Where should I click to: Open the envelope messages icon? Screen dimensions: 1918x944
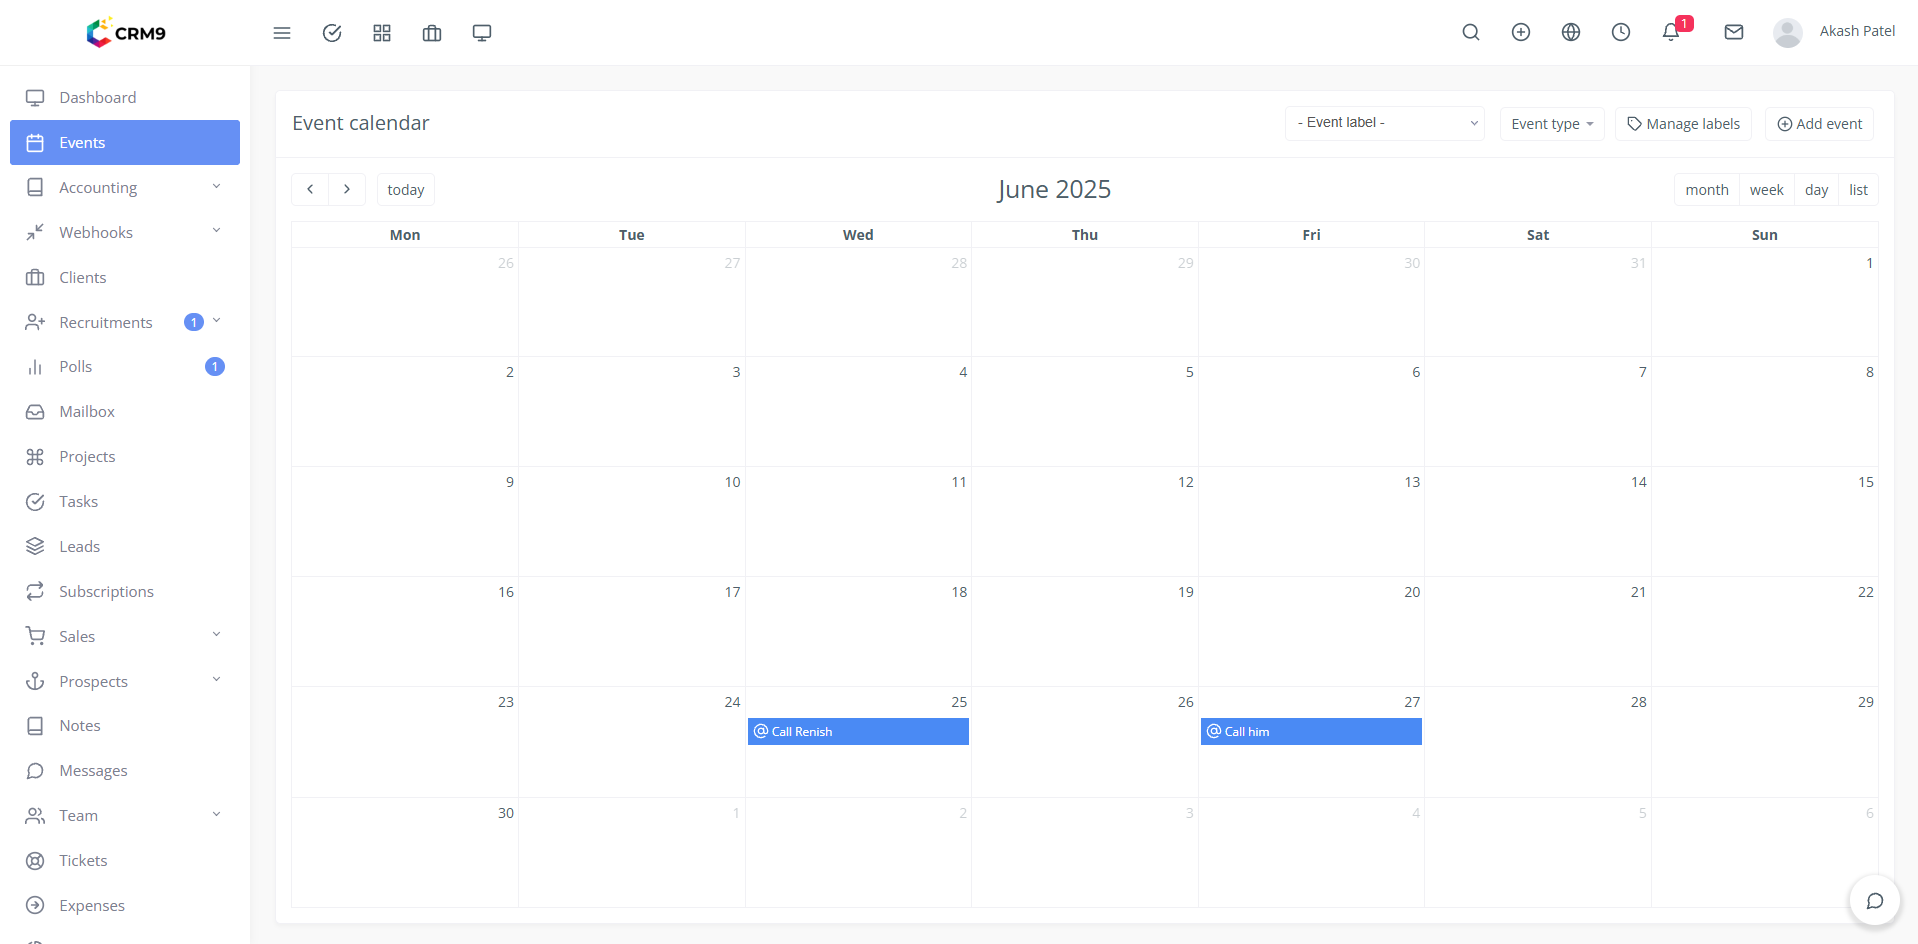coord(1733,32)
